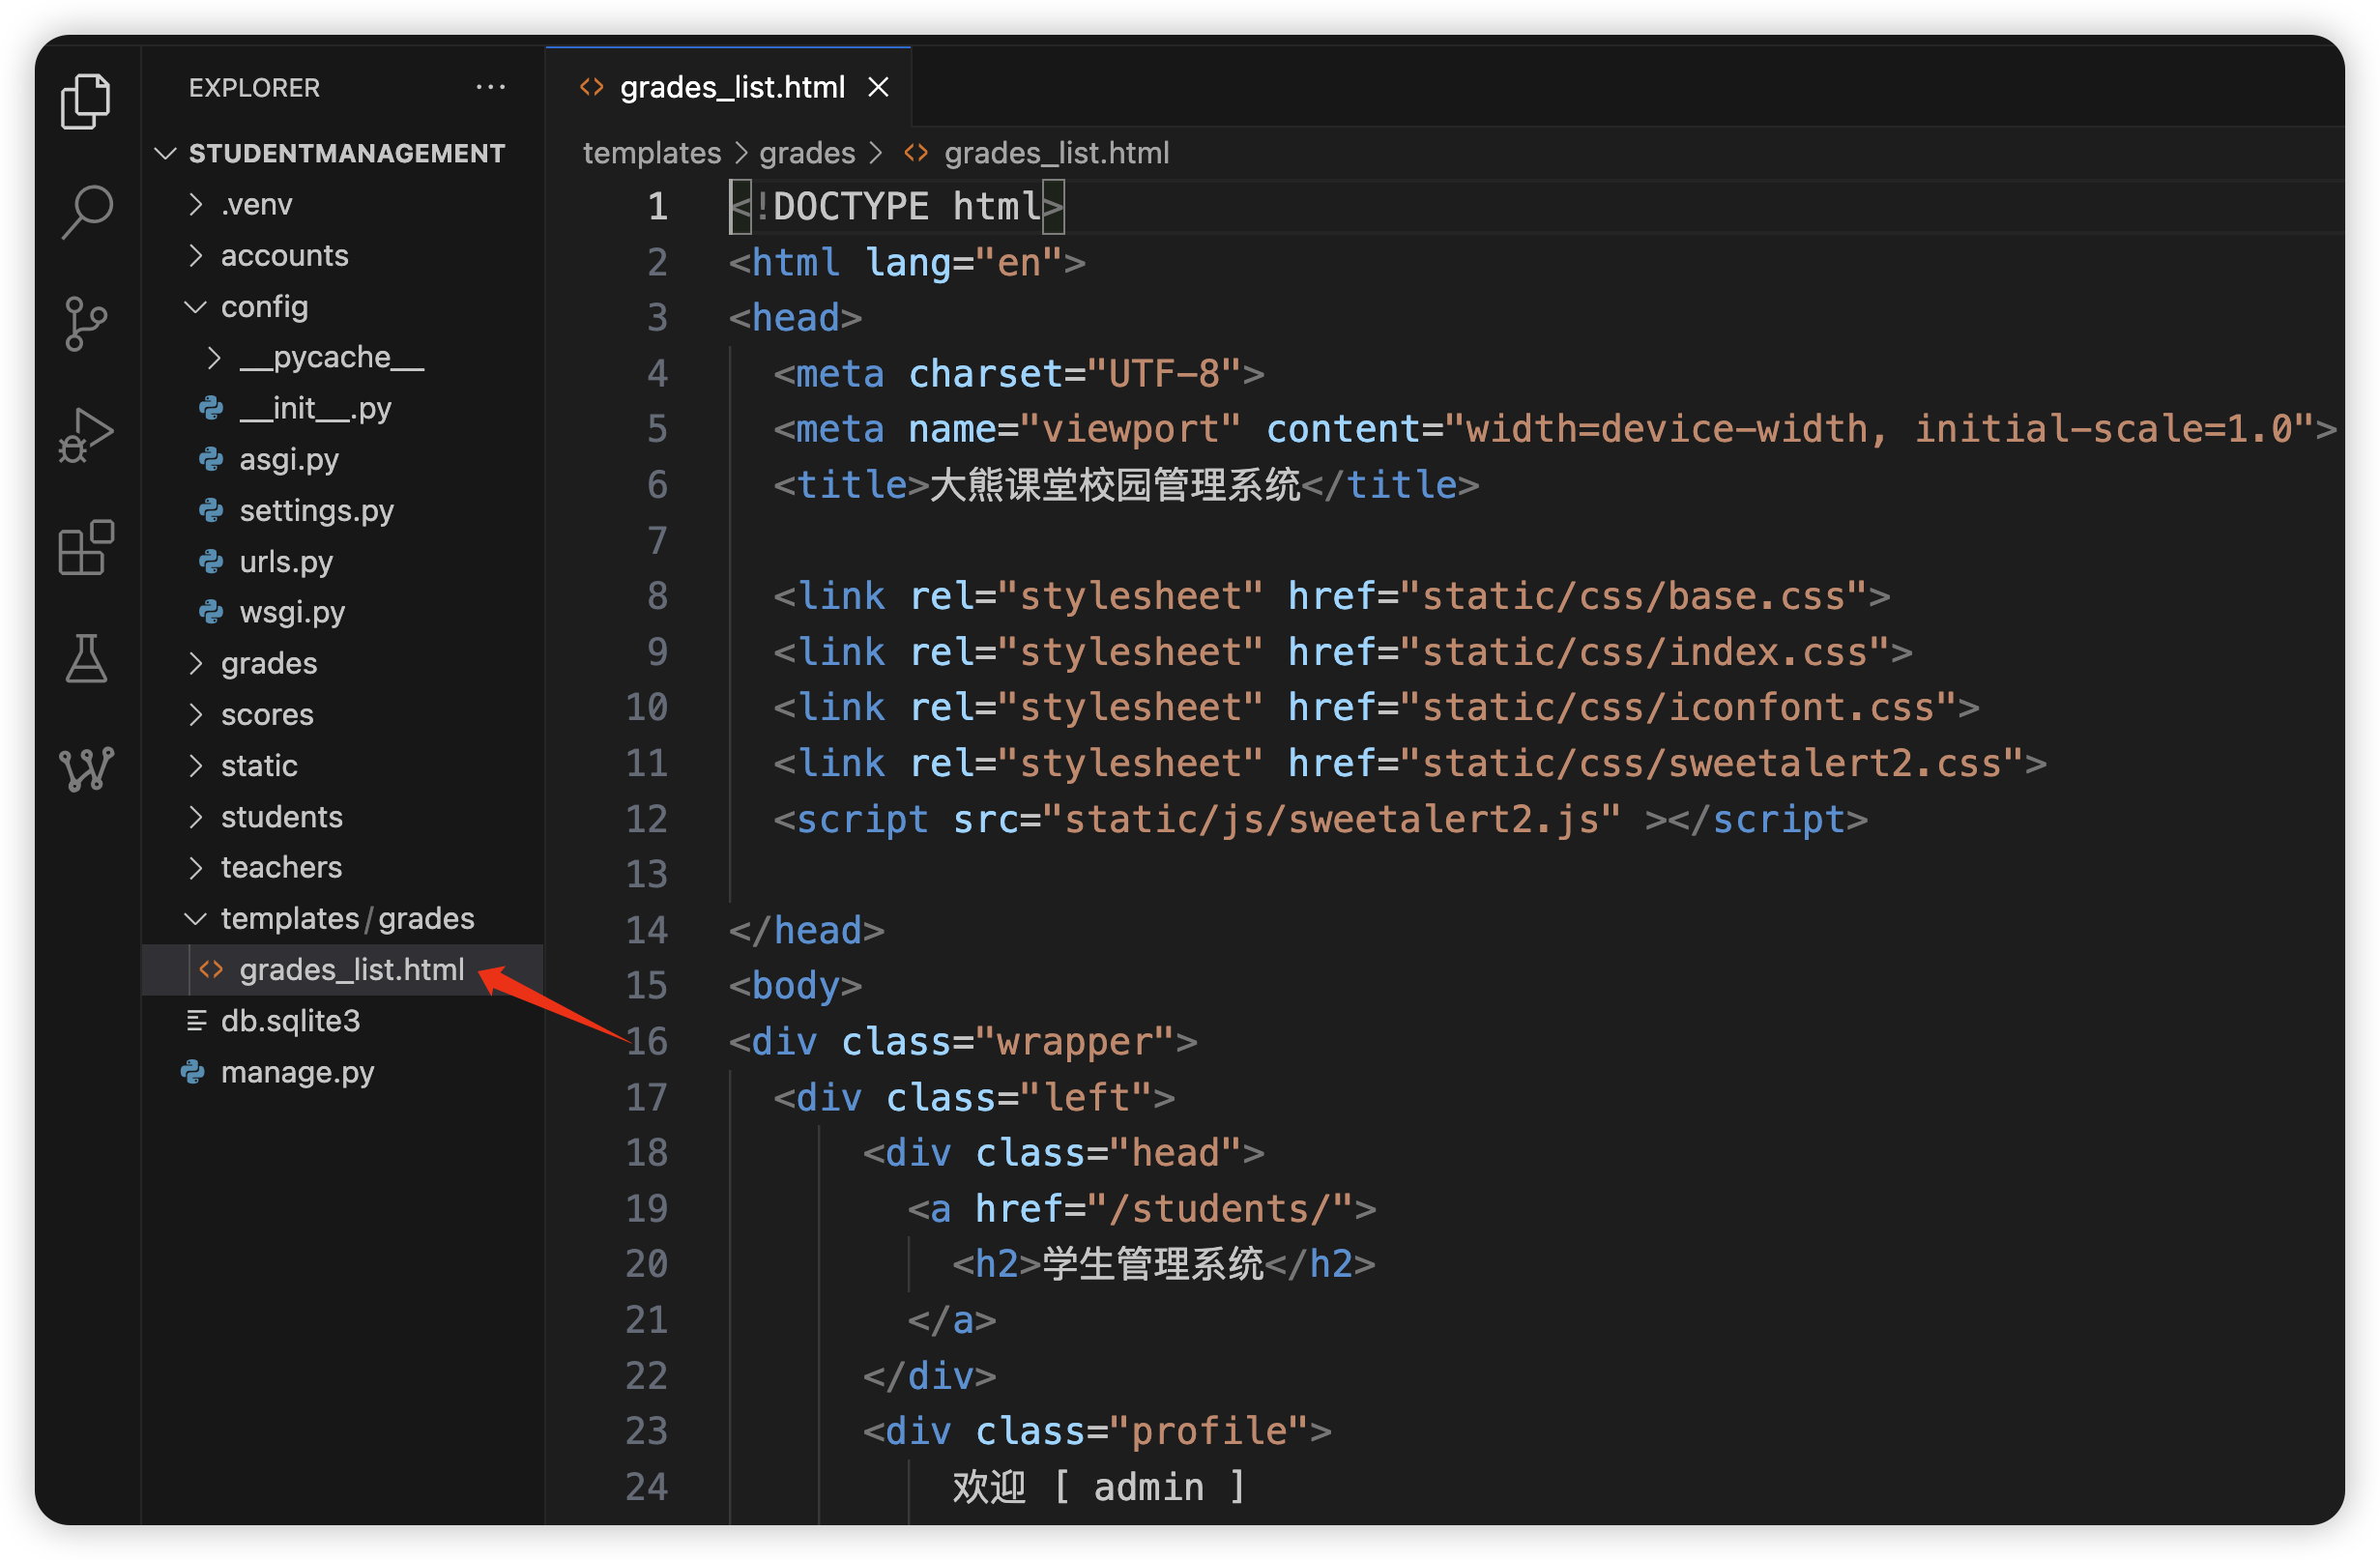Click templates in the breadcrumb path
The height and width of the screenshot is (1560, 2380).
coord(651,154)
